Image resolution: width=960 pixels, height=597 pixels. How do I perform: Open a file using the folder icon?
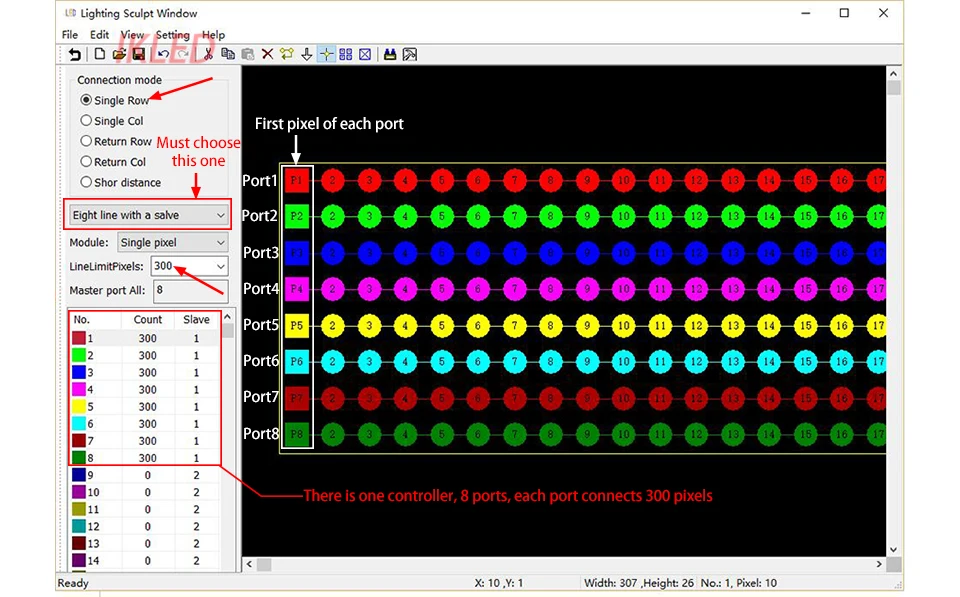[x=119, y=54]
